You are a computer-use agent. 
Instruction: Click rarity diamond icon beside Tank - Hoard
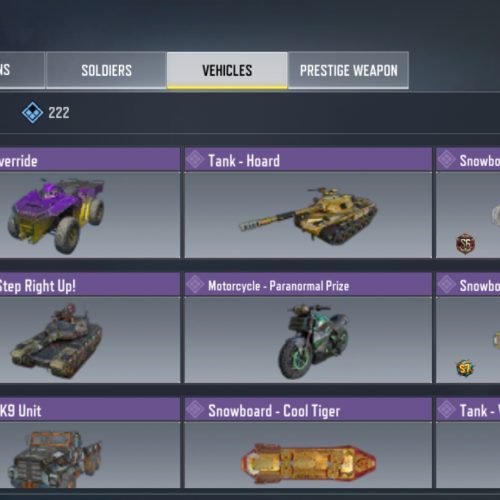click(195, 160)
